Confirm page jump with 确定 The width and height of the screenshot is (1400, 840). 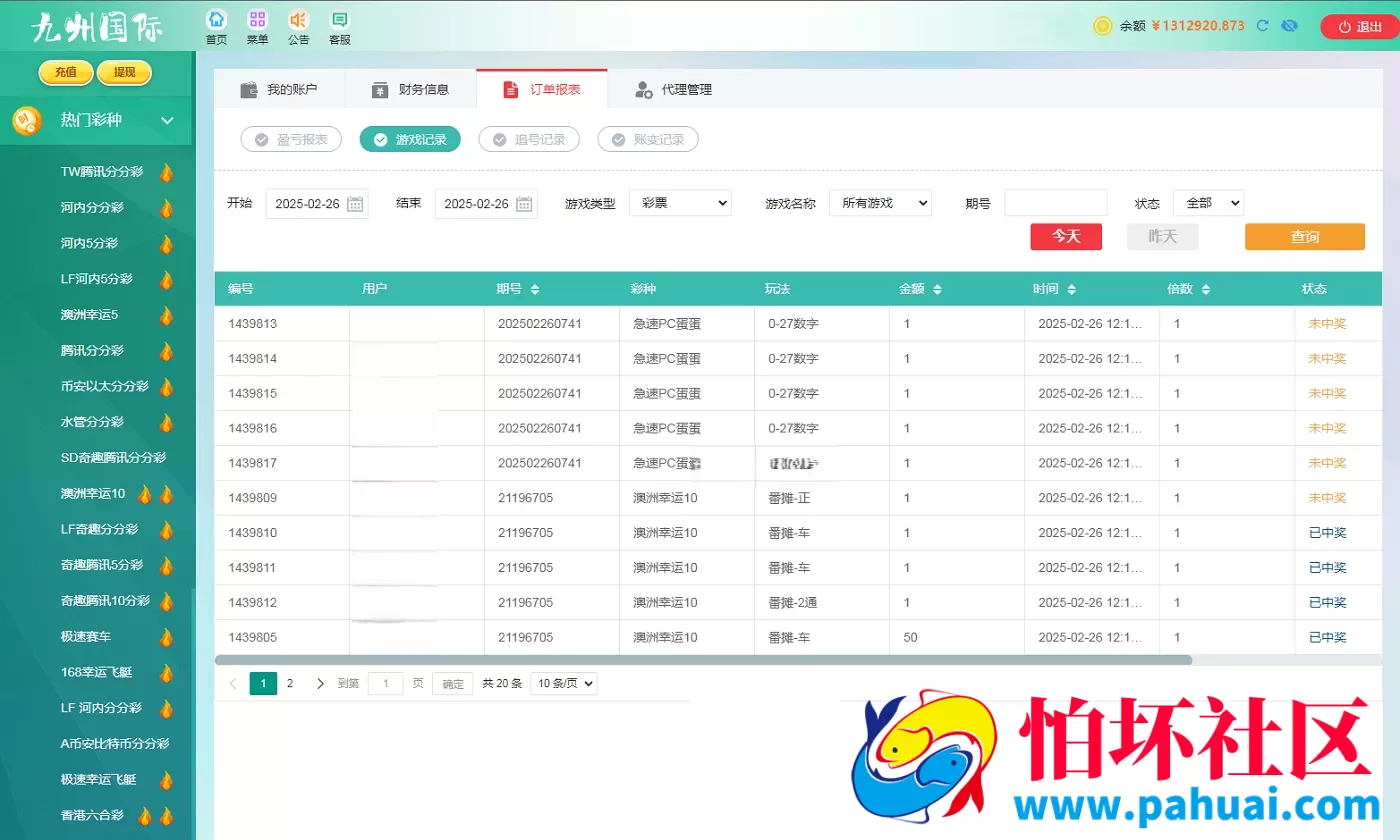point(453,684)
